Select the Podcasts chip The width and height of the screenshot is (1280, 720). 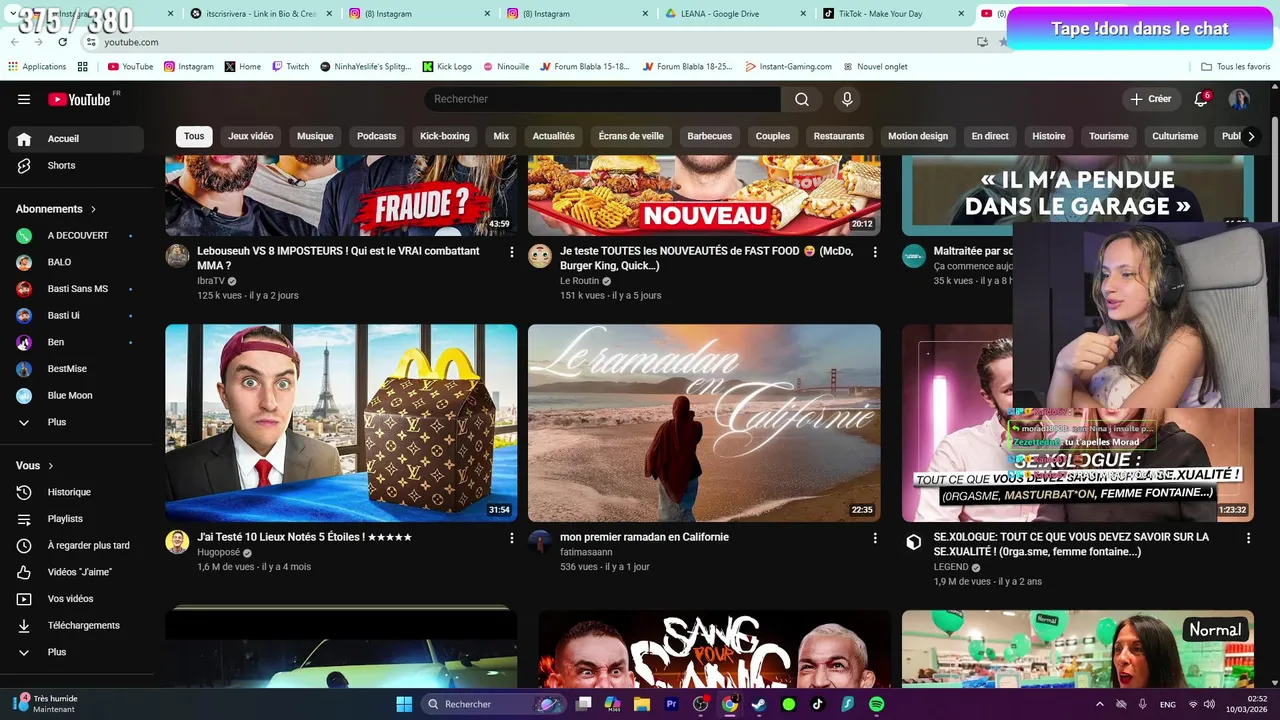[377, 136]
